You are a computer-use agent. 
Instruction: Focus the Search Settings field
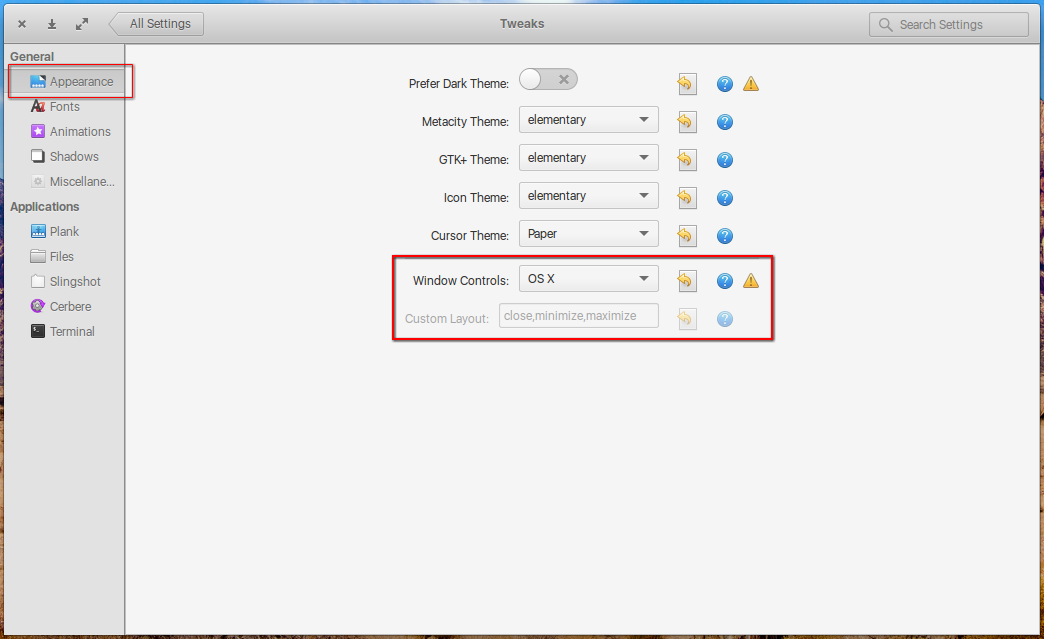pos(949,25)
